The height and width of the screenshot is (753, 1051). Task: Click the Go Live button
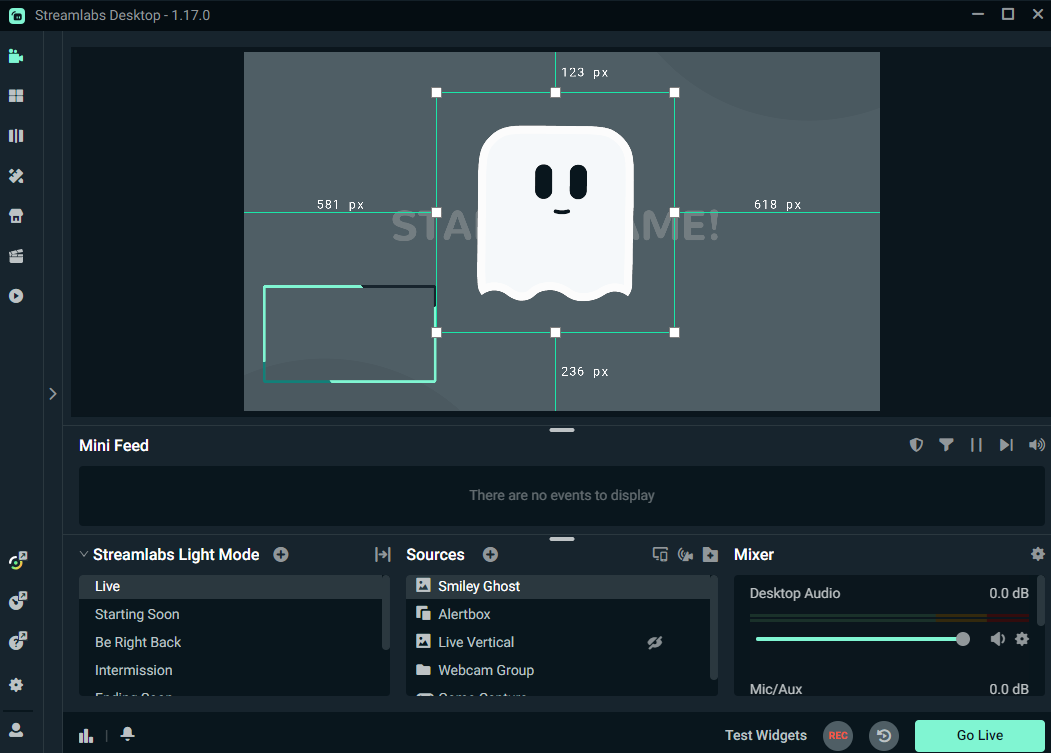click(978, 735)
